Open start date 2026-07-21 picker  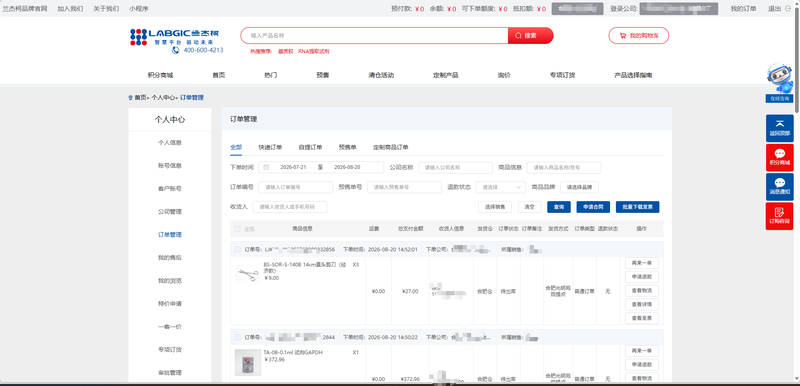(293, 167)
